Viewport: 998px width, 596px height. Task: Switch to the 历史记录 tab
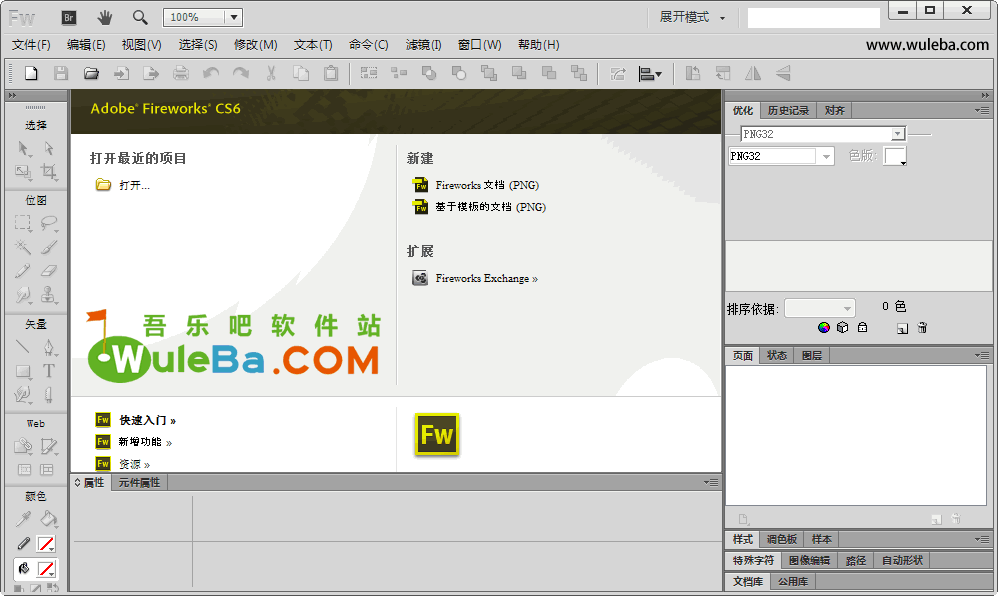(x=788, y=110)
